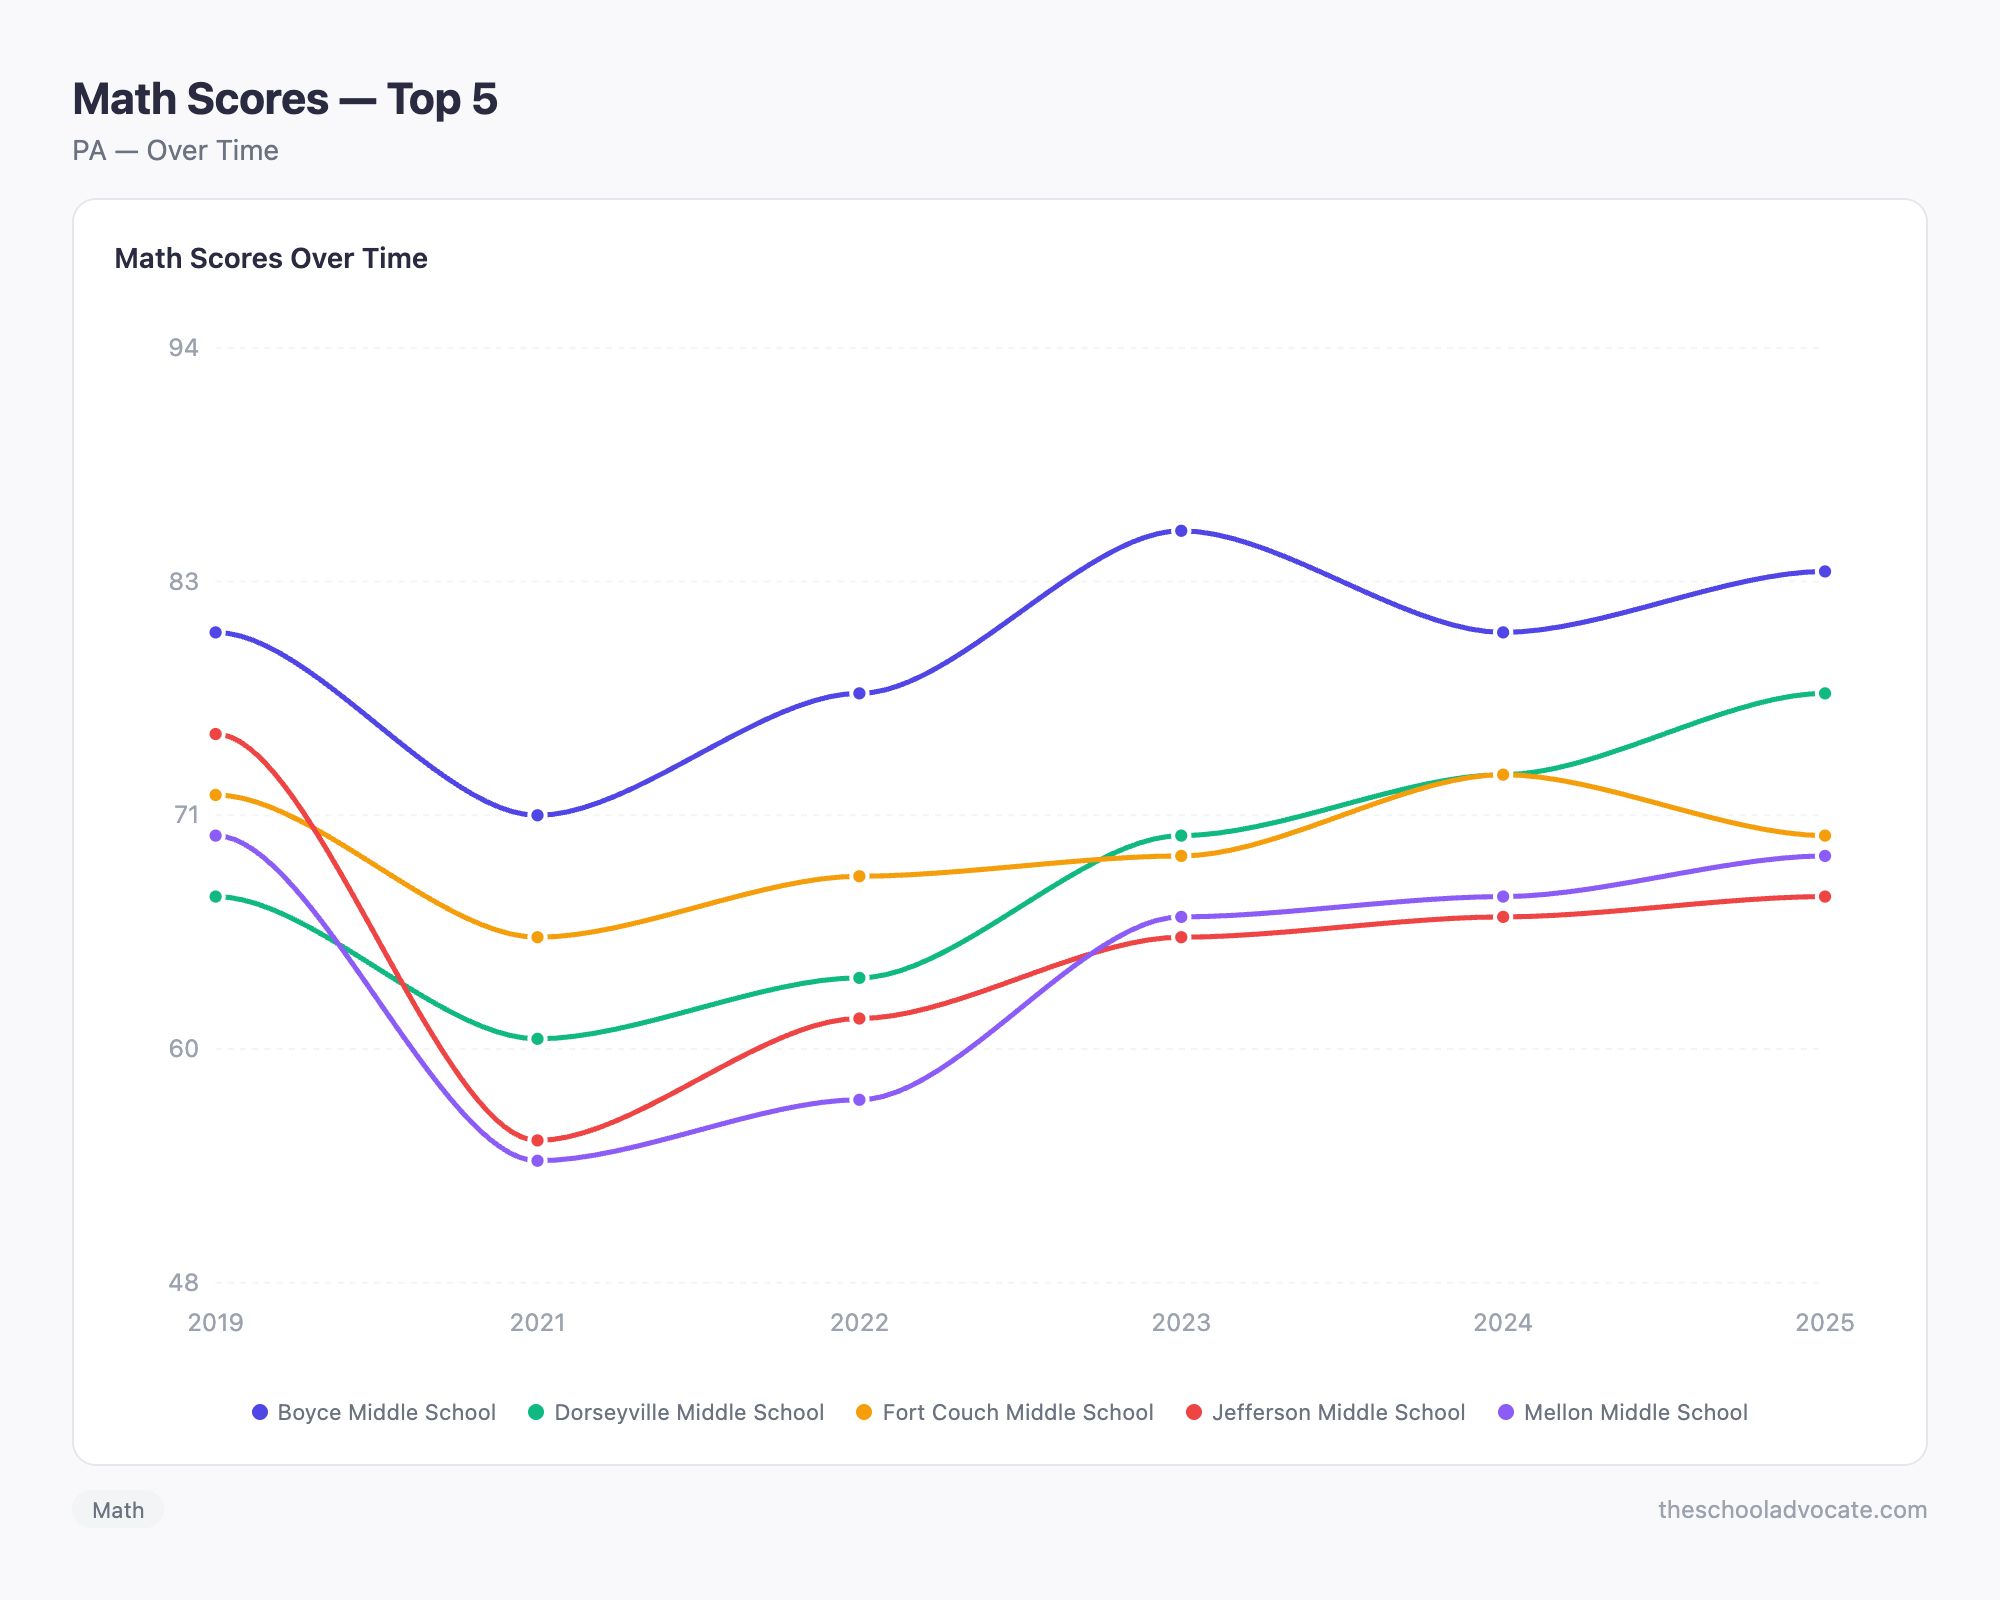Click the orange Fort Couch legend color dot
The width and height of the screenshot is (2000, 1600).
click(864, 1412)
